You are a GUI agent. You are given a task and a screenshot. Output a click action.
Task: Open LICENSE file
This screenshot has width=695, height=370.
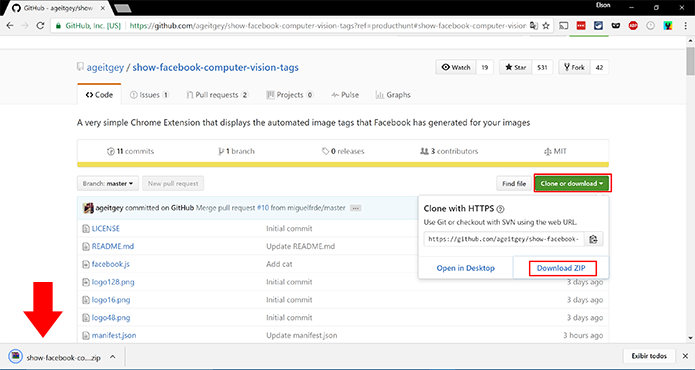pos(105,229)
